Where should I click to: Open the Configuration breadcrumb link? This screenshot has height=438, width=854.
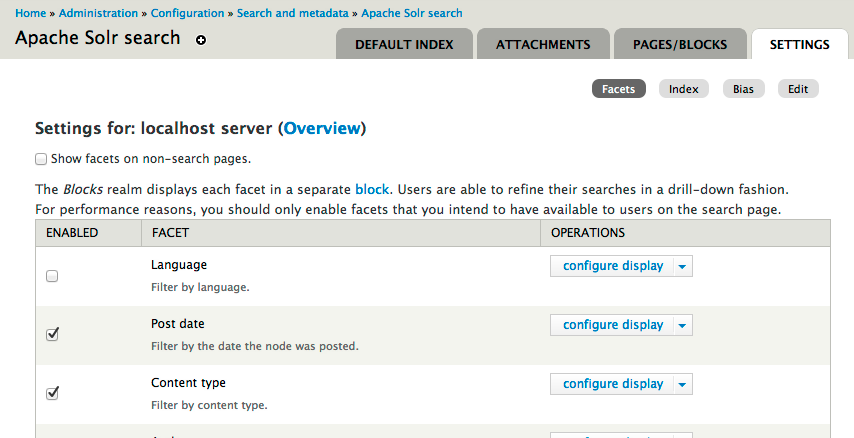coord(187,13)
